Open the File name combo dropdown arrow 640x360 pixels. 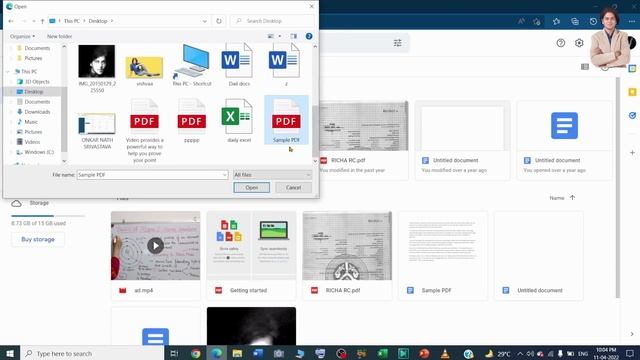(x=224, y=175)
